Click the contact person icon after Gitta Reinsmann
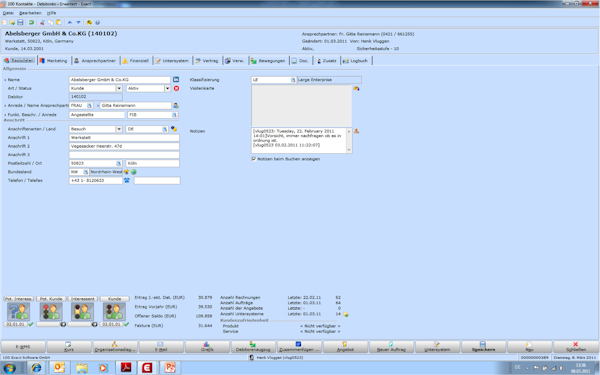This screenshot has height=375, width=600. [x=176, y=106]
